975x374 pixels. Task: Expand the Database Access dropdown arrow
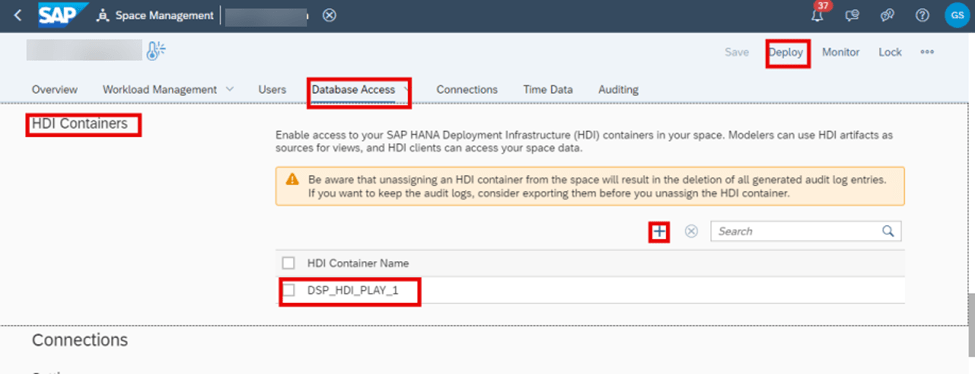406,89
